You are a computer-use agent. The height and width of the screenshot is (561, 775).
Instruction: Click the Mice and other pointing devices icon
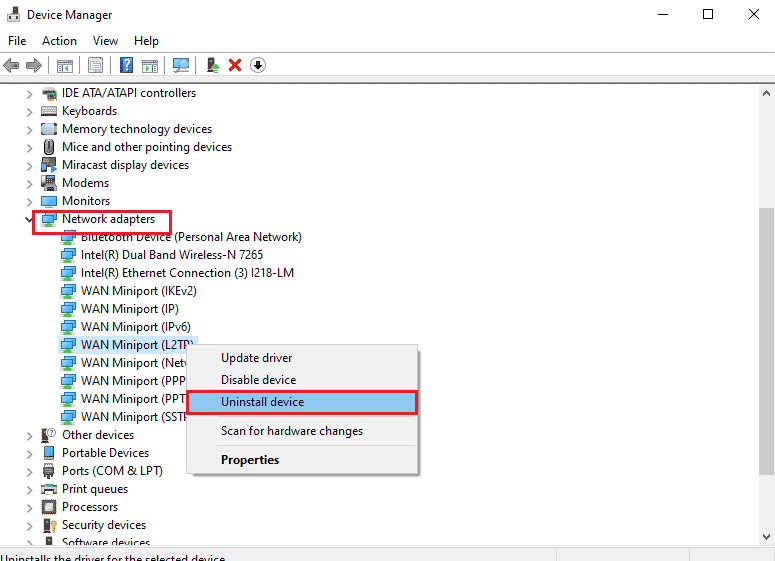[49, 147]
